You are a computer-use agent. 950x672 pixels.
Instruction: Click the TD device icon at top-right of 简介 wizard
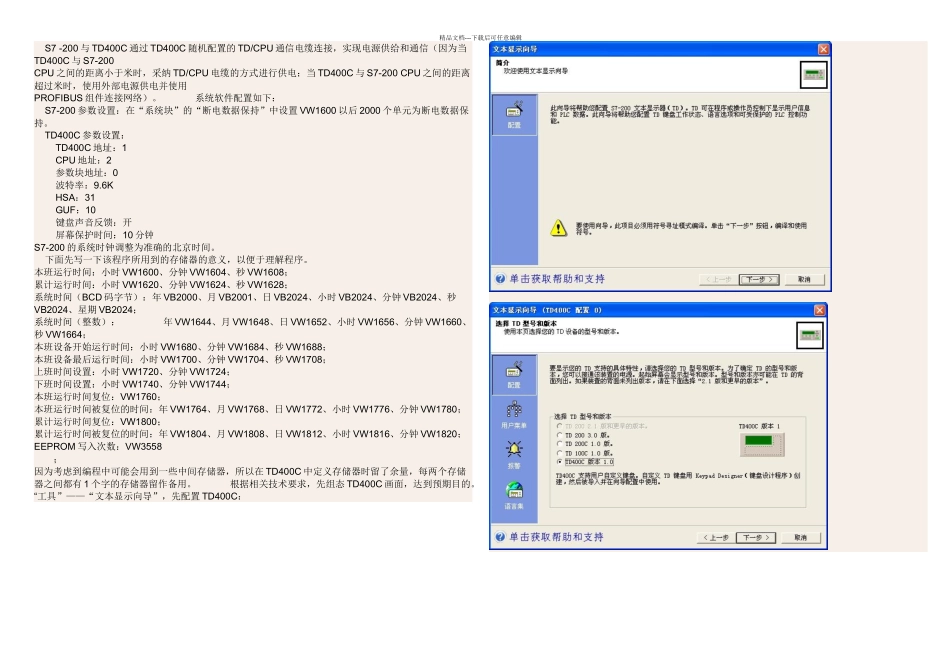click(814, 75)
